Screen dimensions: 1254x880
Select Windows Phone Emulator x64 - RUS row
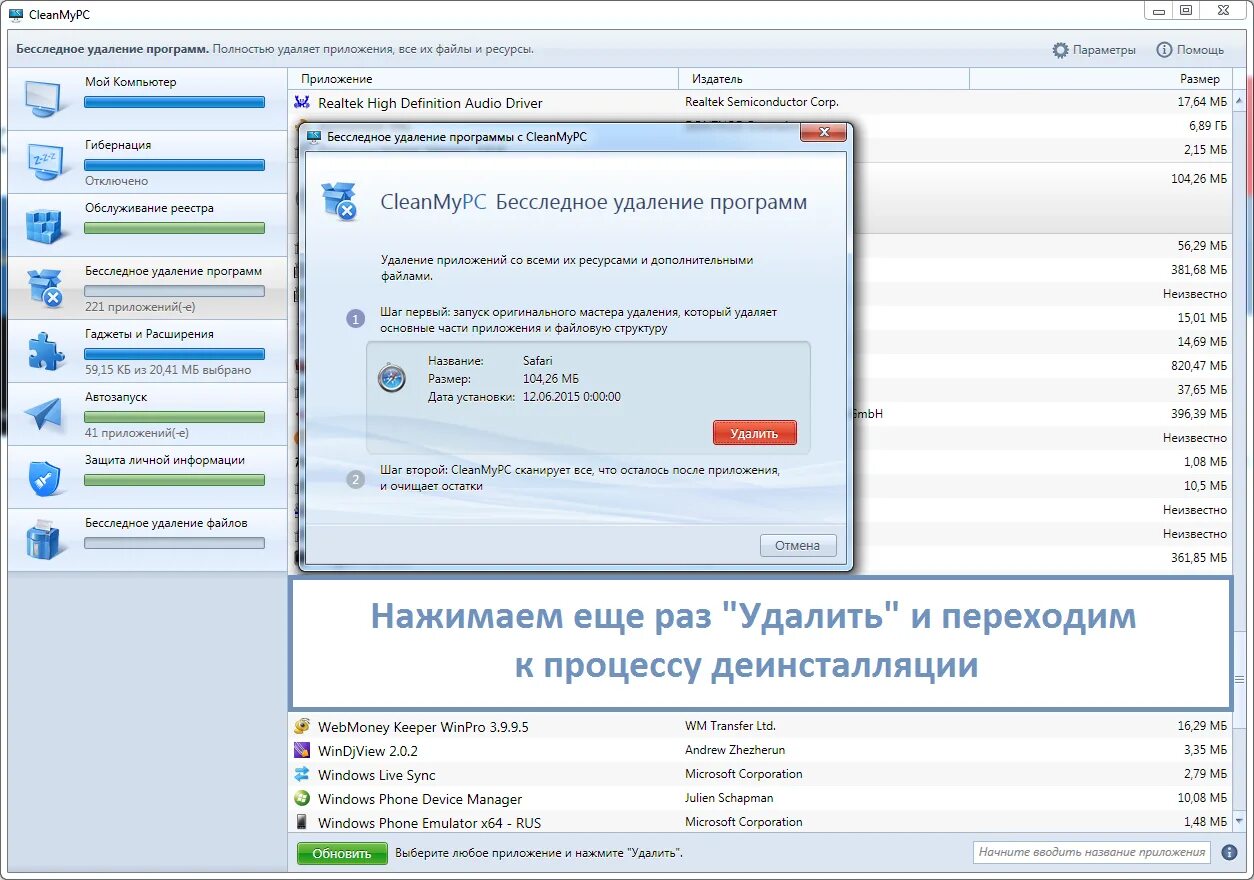point(760,822)
